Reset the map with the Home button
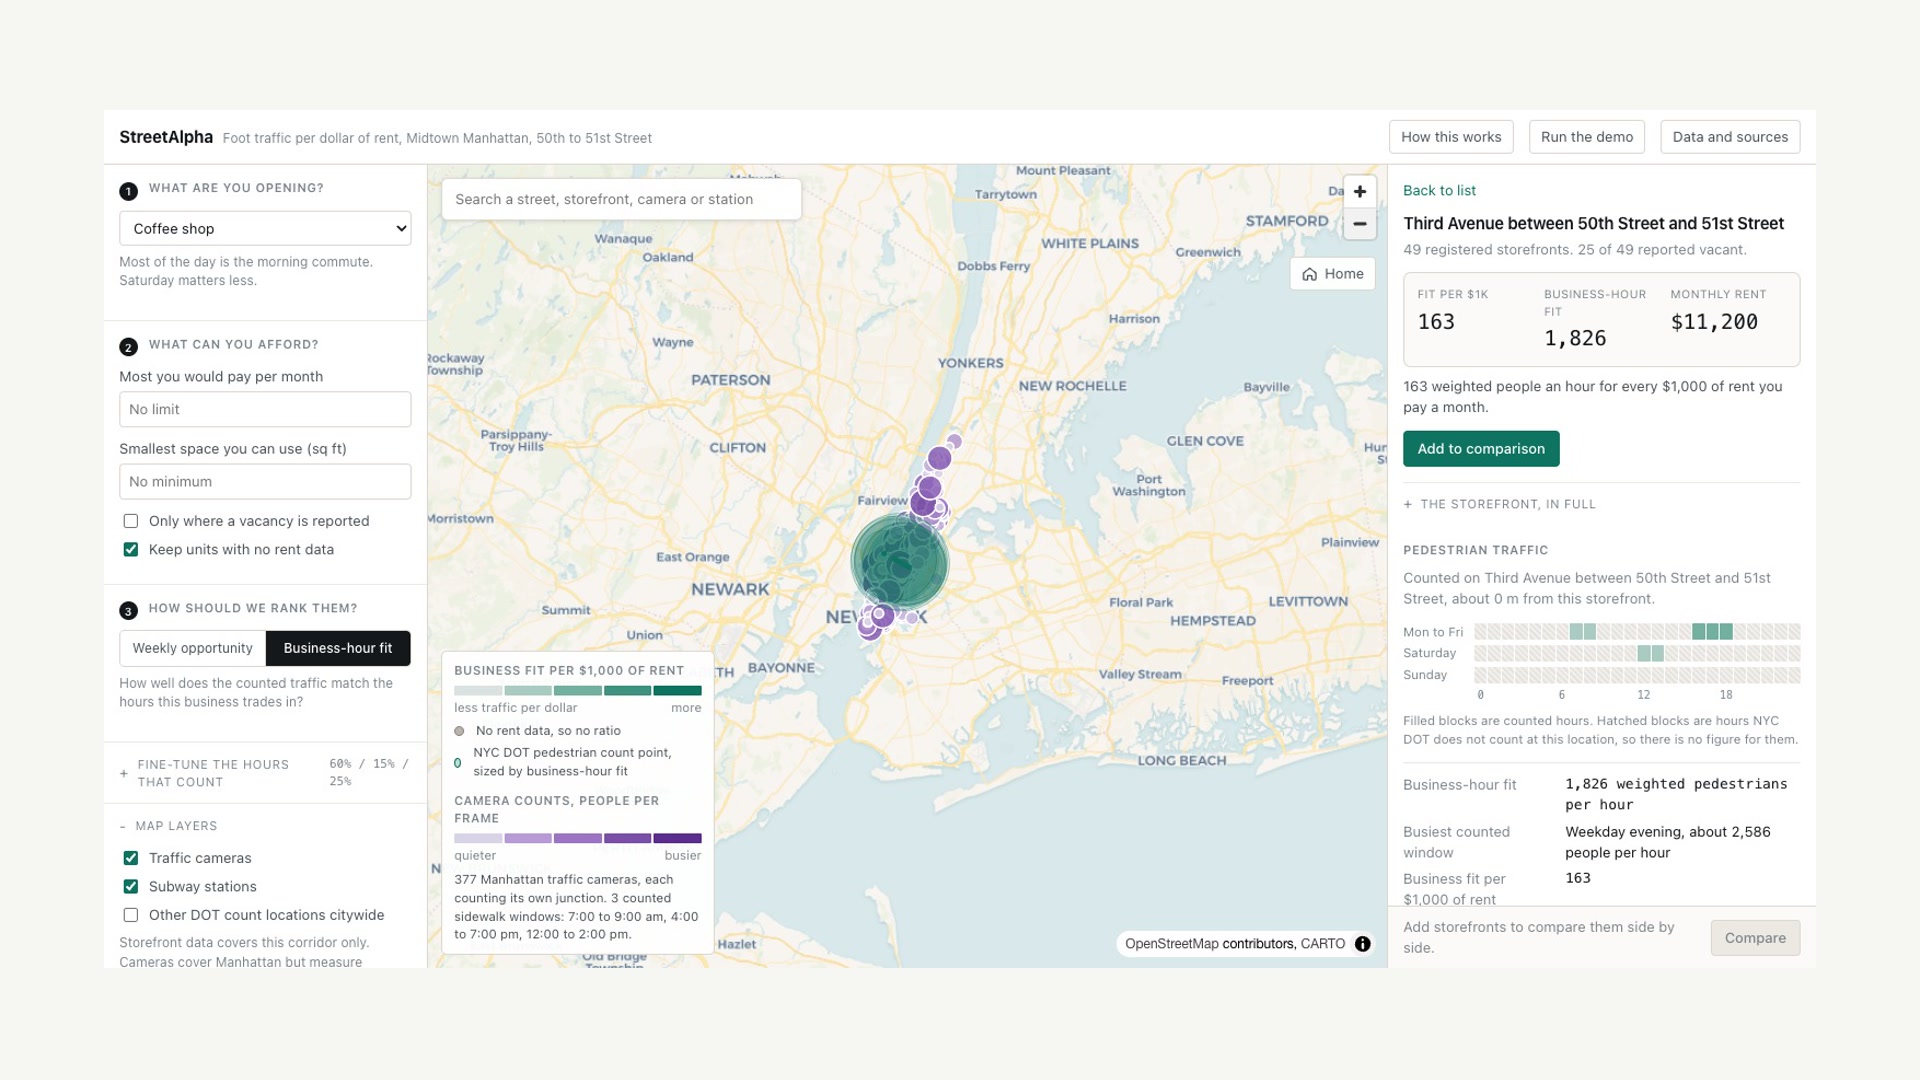Image resolution: width=1920 pixels, height=1080 pixels. coord(1332,274)
